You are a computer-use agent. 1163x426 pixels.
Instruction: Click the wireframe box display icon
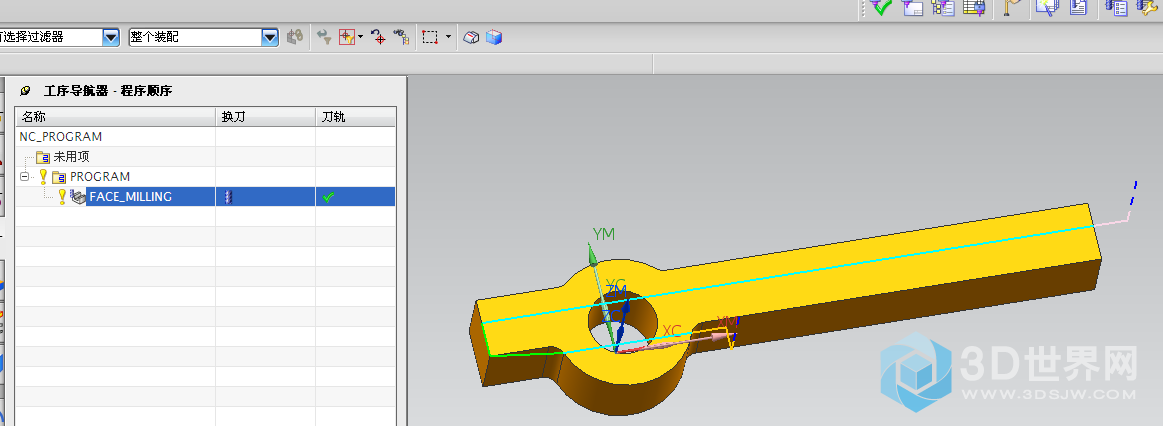click(x=471, y=37)
